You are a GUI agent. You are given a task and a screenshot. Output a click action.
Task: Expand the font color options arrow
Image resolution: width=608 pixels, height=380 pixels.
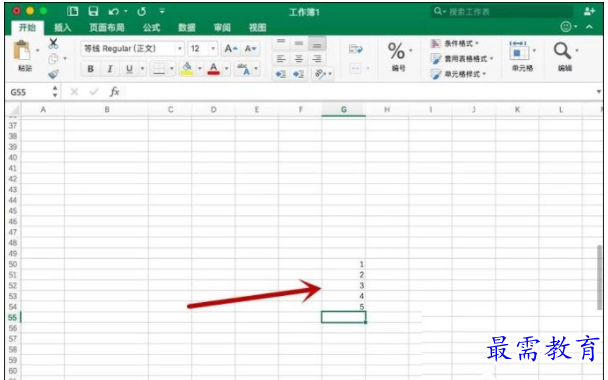click(226, 69)
